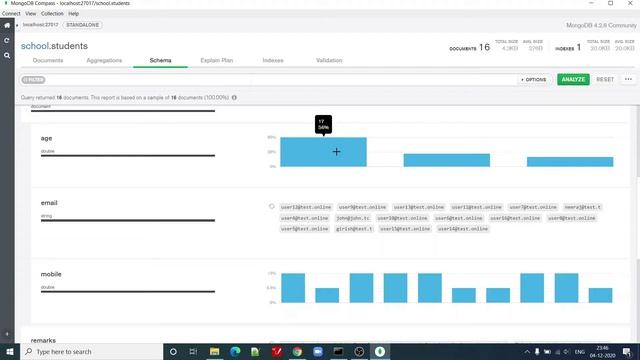Click into the filter query input field
The width and height of the screenshot is (640, 360).
point(280,80)
